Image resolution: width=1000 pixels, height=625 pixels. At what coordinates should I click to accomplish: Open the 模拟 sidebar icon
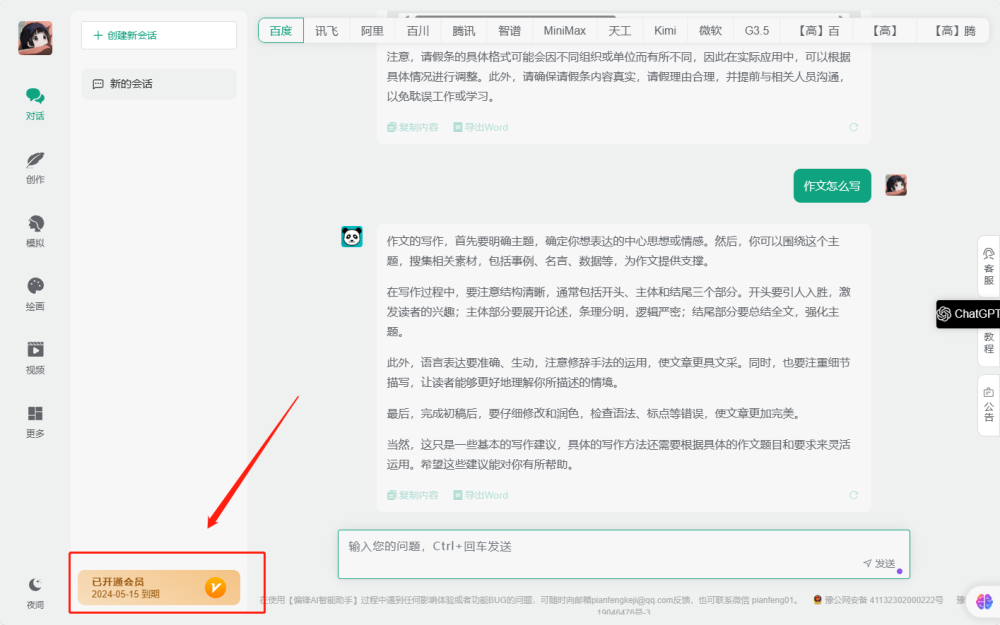coord(35,231)
